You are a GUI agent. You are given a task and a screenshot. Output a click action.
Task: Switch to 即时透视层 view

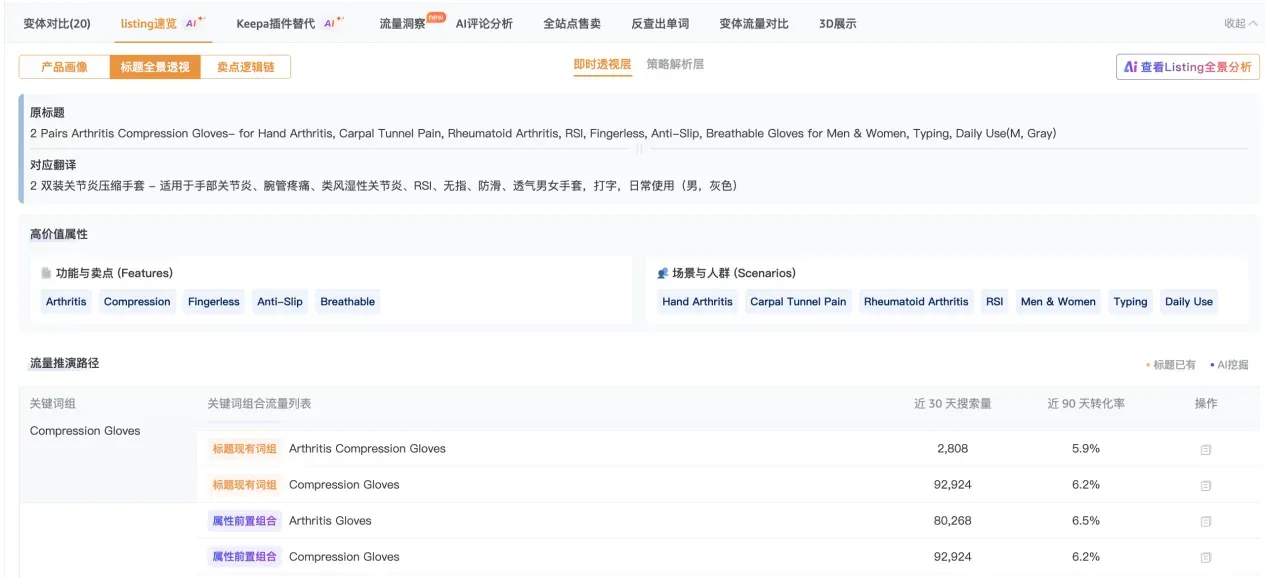(x=602, y=64)
